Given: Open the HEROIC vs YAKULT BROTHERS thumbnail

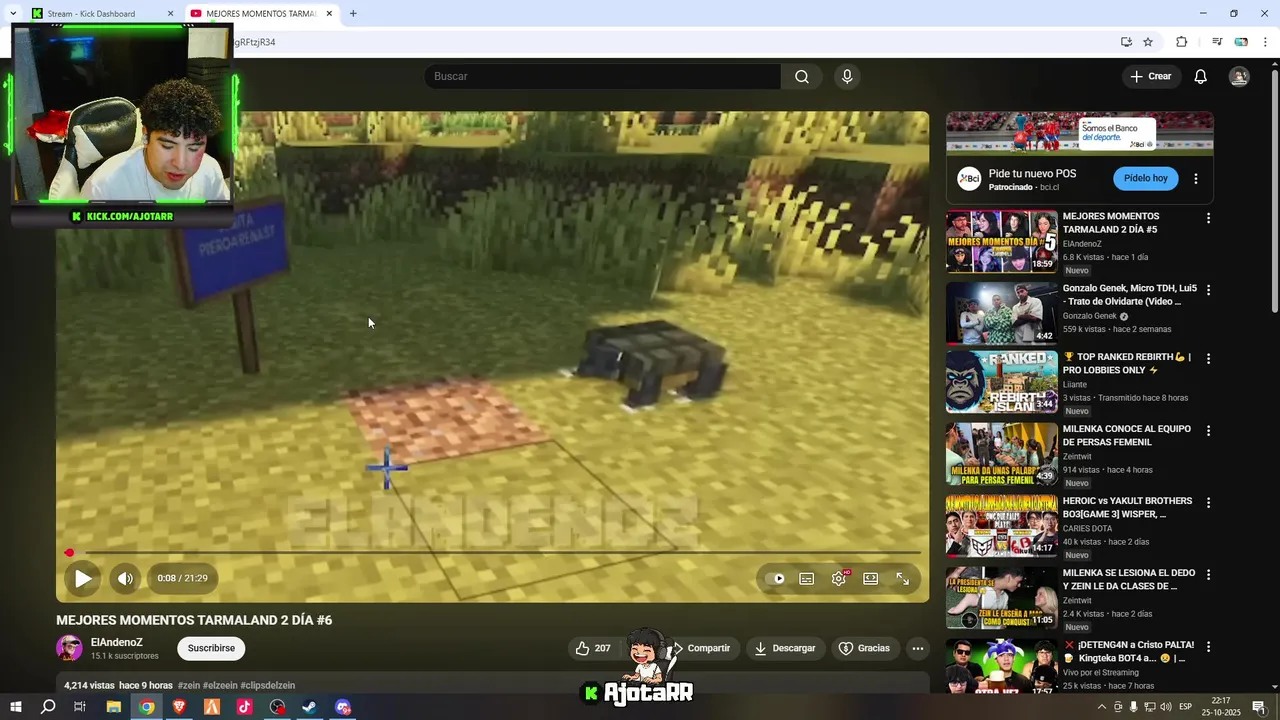Looking at the screenshot, I should (x=1001, y=526).
